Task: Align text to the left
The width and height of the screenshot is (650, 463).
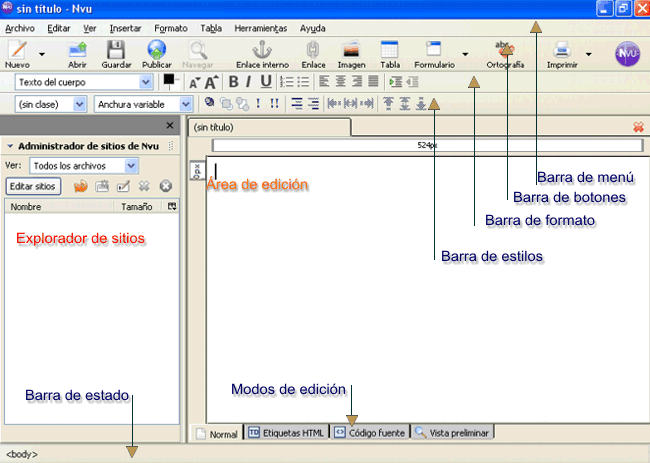Action: tap(324, 81)
